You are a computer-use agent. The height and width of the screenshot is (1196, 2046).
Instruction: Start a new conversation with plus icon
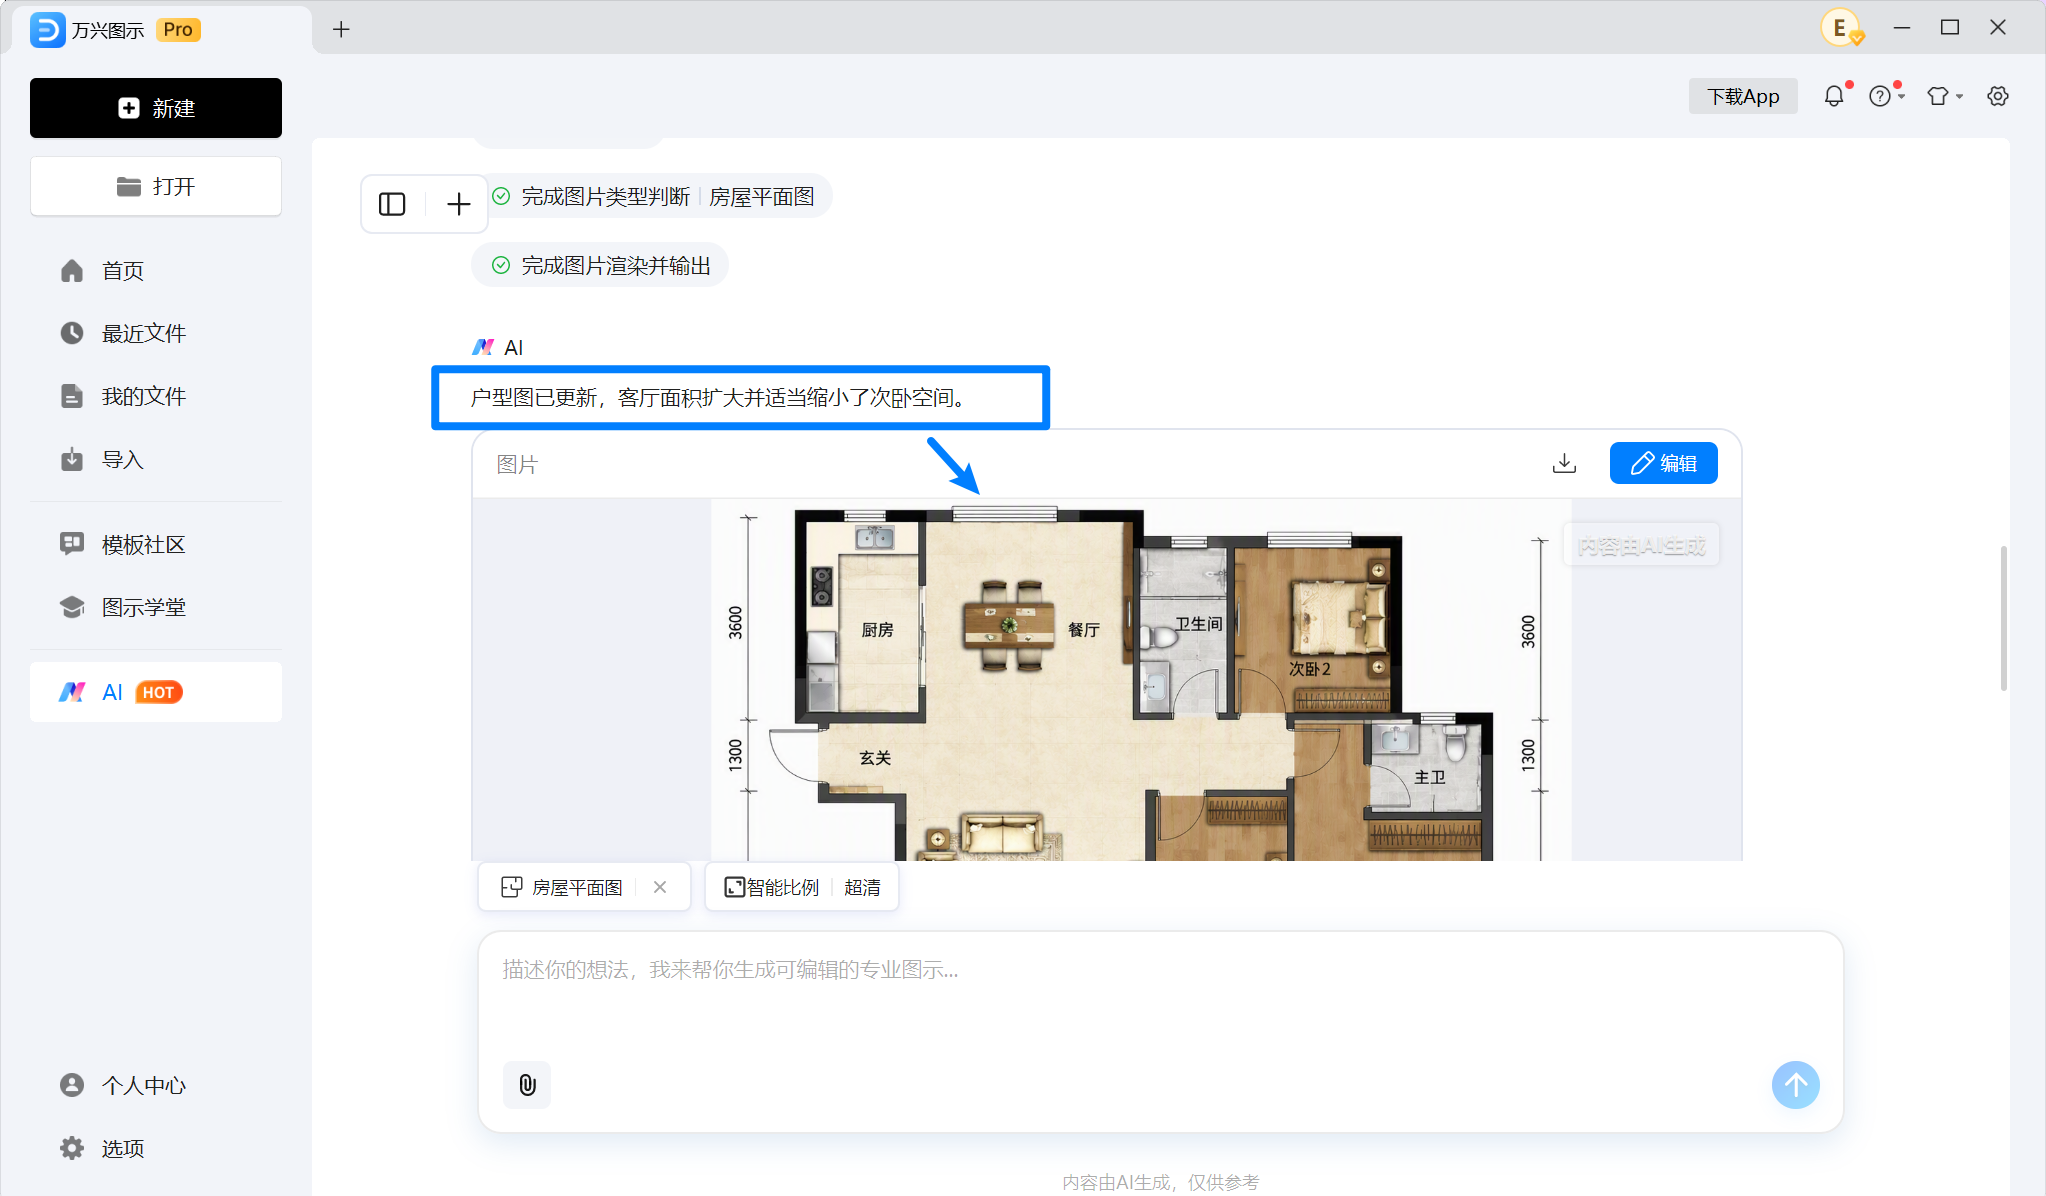coord(458,204)
